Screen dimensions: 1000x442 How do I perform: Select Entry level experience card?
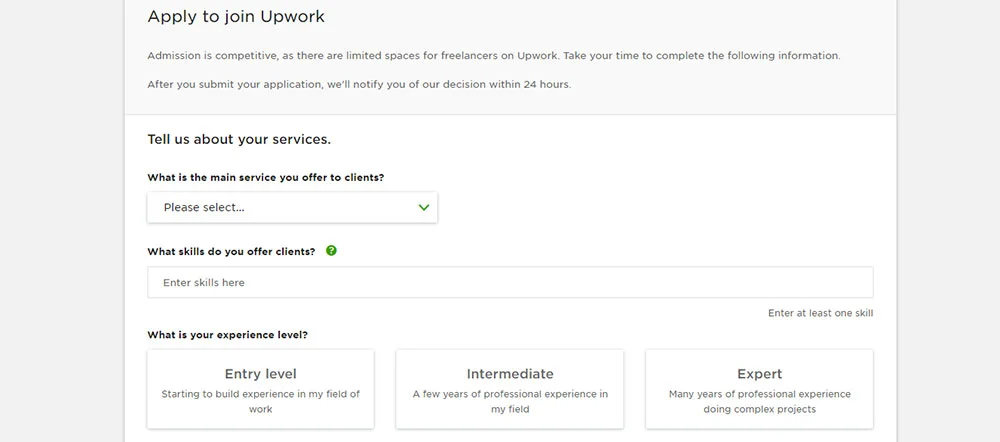pyautogui.click(x=260, y=389)
